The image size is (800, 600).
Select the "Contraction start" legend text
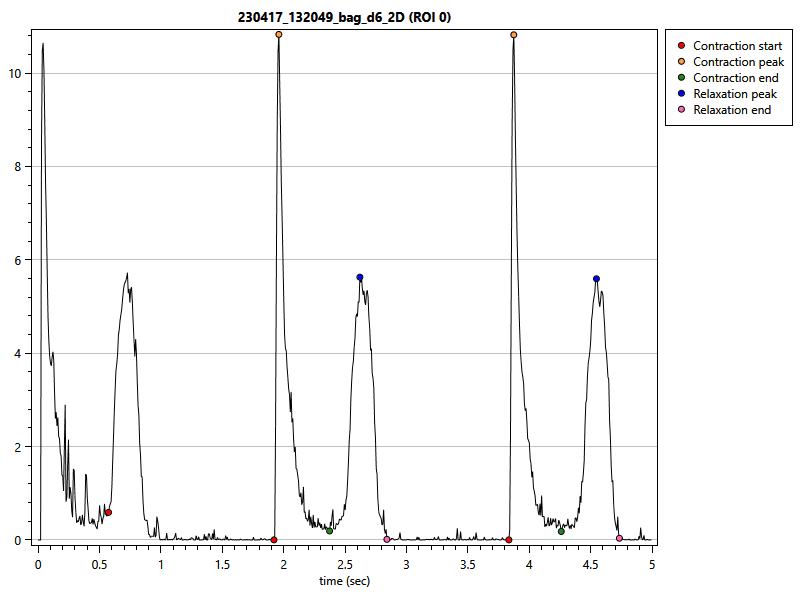(737, 46)
